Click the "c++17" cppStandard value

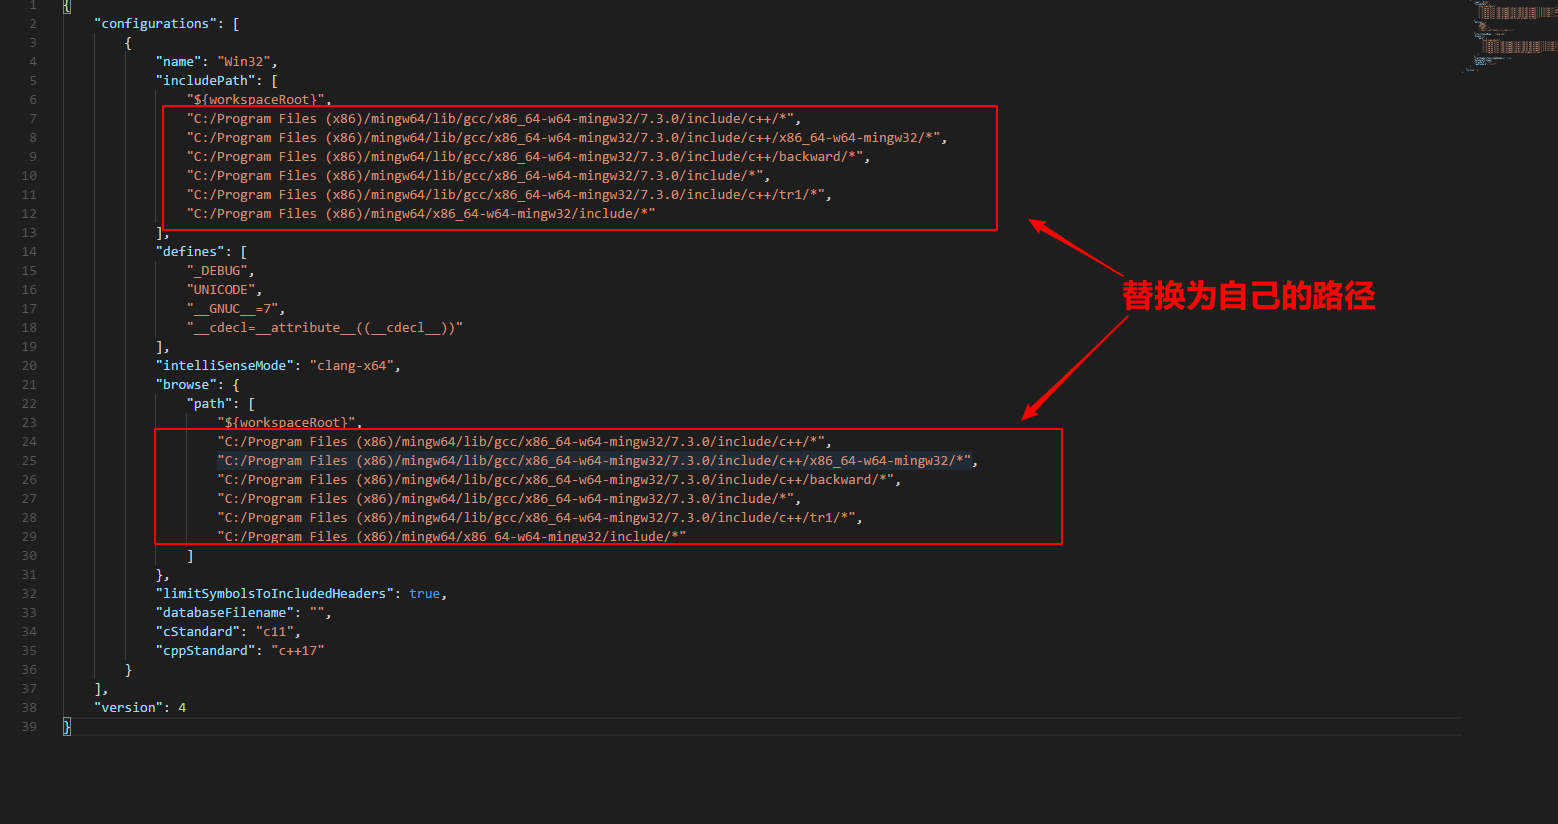297,650
